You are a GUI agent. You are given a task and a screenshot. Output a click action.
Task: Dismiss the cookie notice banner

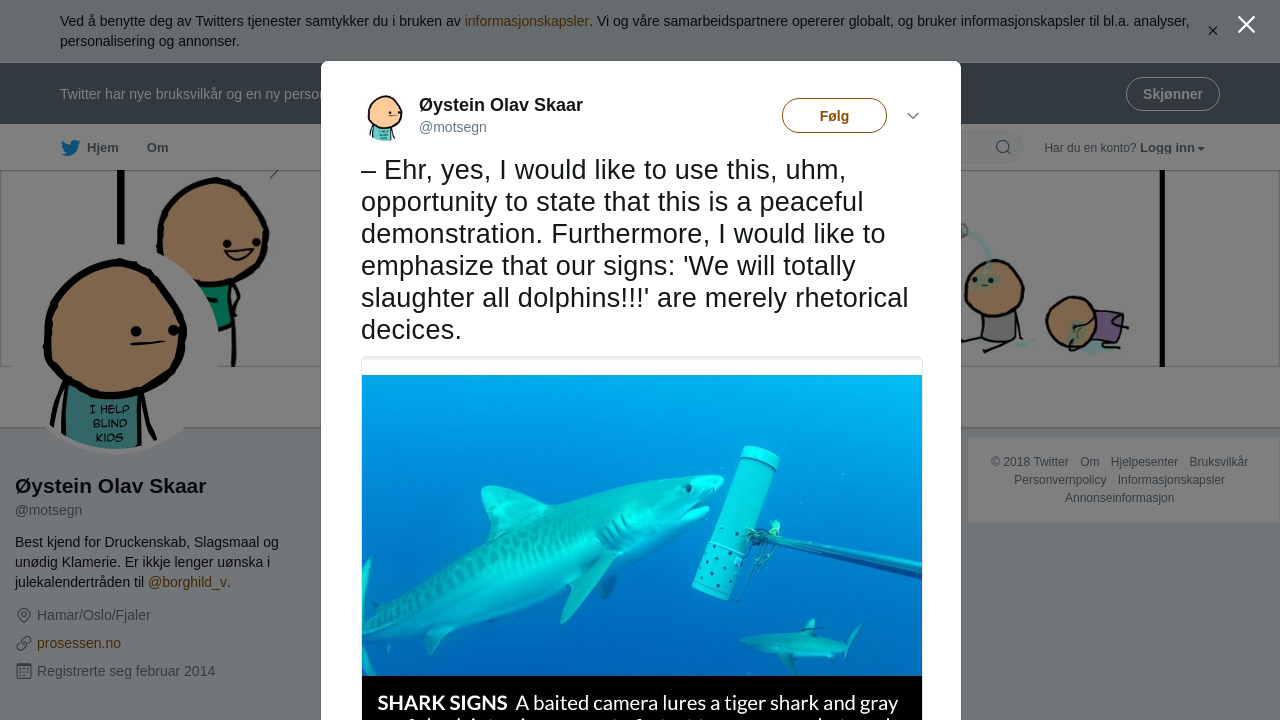1212,31
